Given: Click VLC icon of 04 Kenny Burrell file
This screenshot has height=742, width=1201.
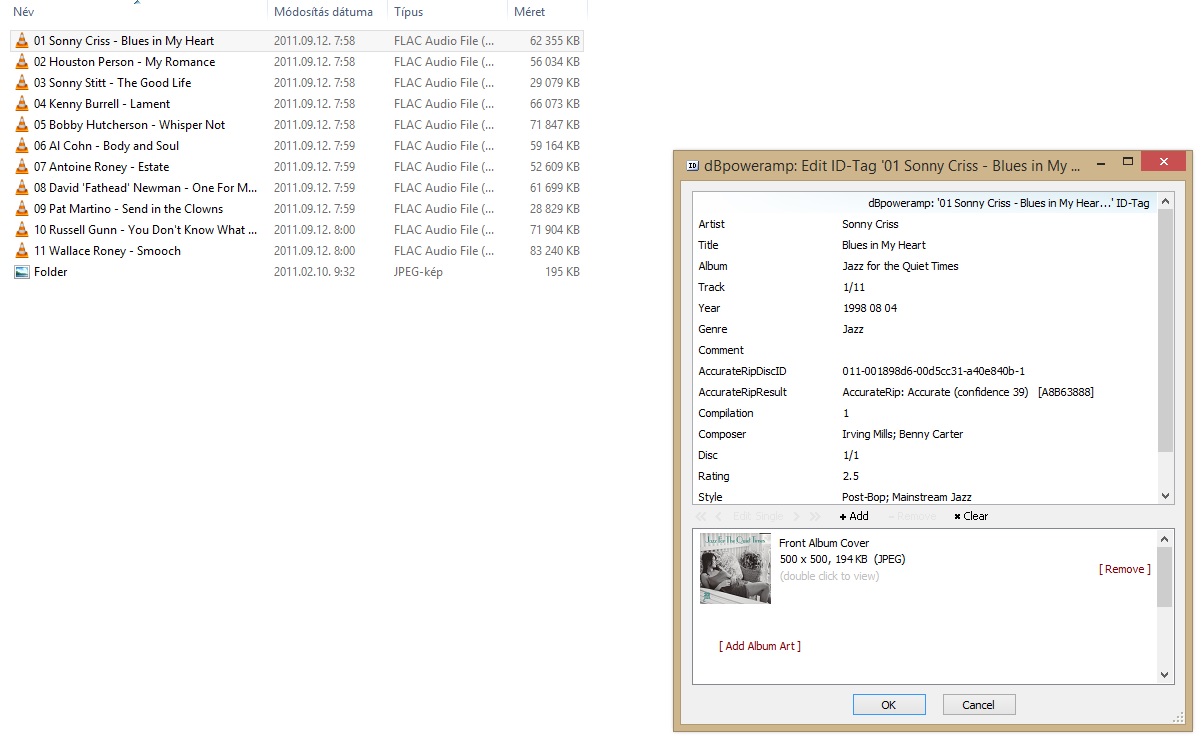Looking at the screenshot, I should [21, 104].
